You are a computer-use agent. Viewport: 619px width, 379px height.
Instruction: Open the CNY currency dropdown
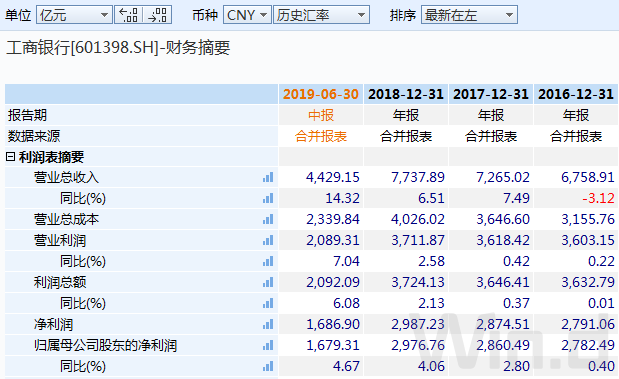pyautogui.click(x=247, y=15)
